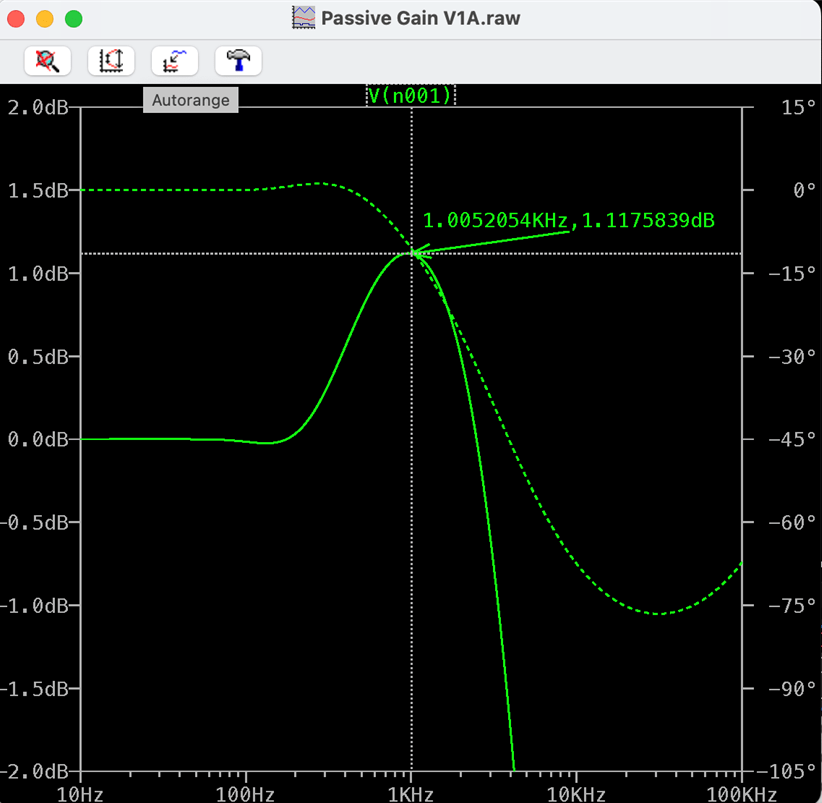Click the -0.5dB left axis label
822x803 pixels.
coord(35,523)
